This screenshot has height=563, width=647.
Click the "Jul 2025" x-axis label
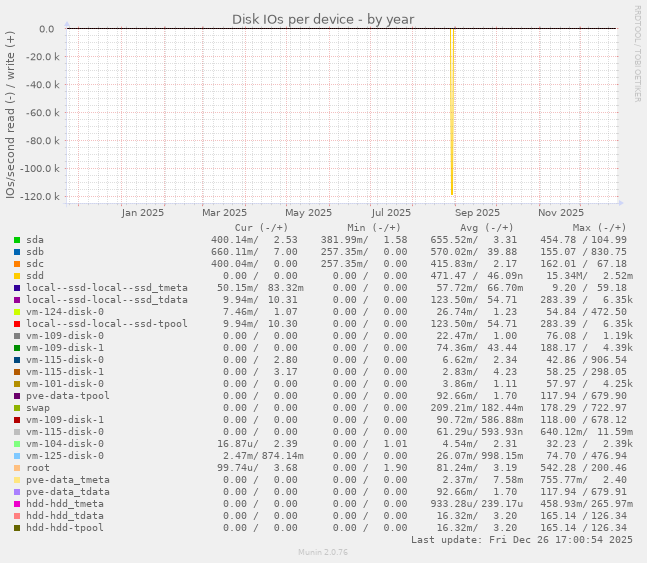[x=391, y=213]
